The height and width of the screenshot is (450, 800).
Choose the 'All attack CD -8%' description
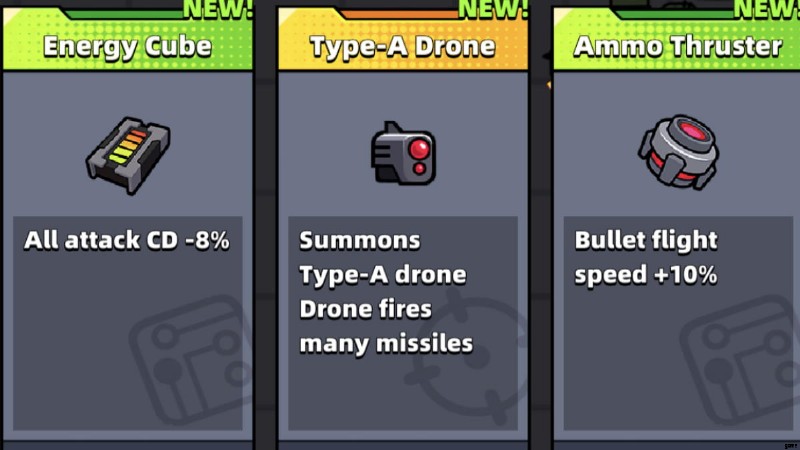pyautogui.click(x=127, y=240)
